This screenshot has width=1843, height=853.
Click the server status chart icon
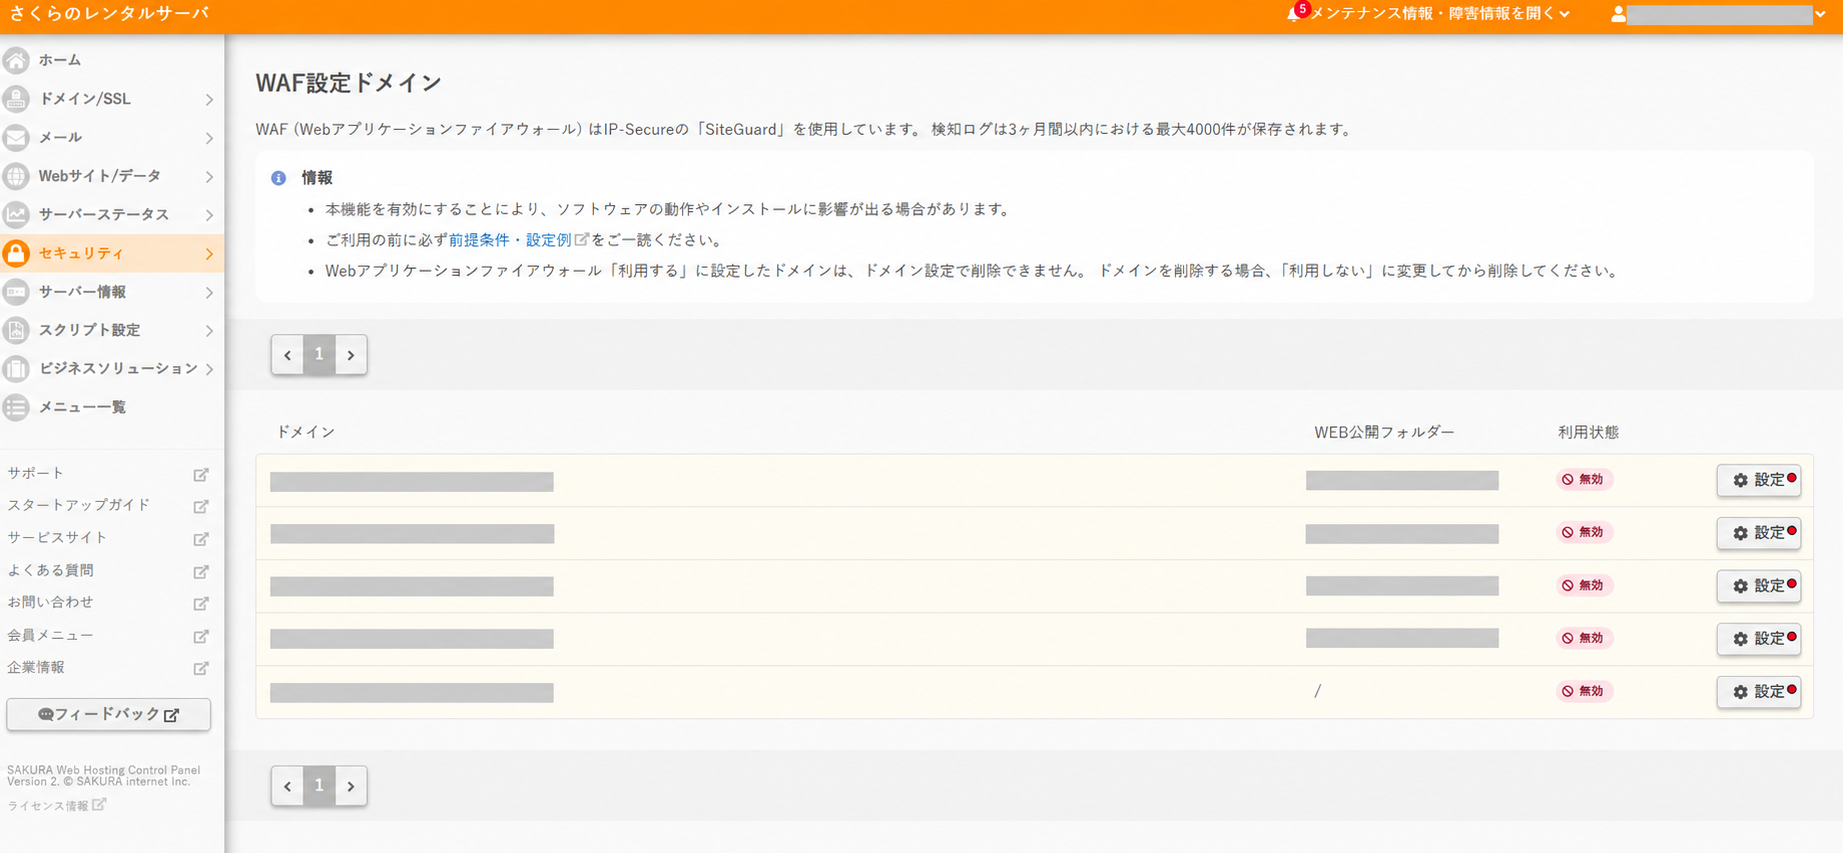tap(16, 214)
